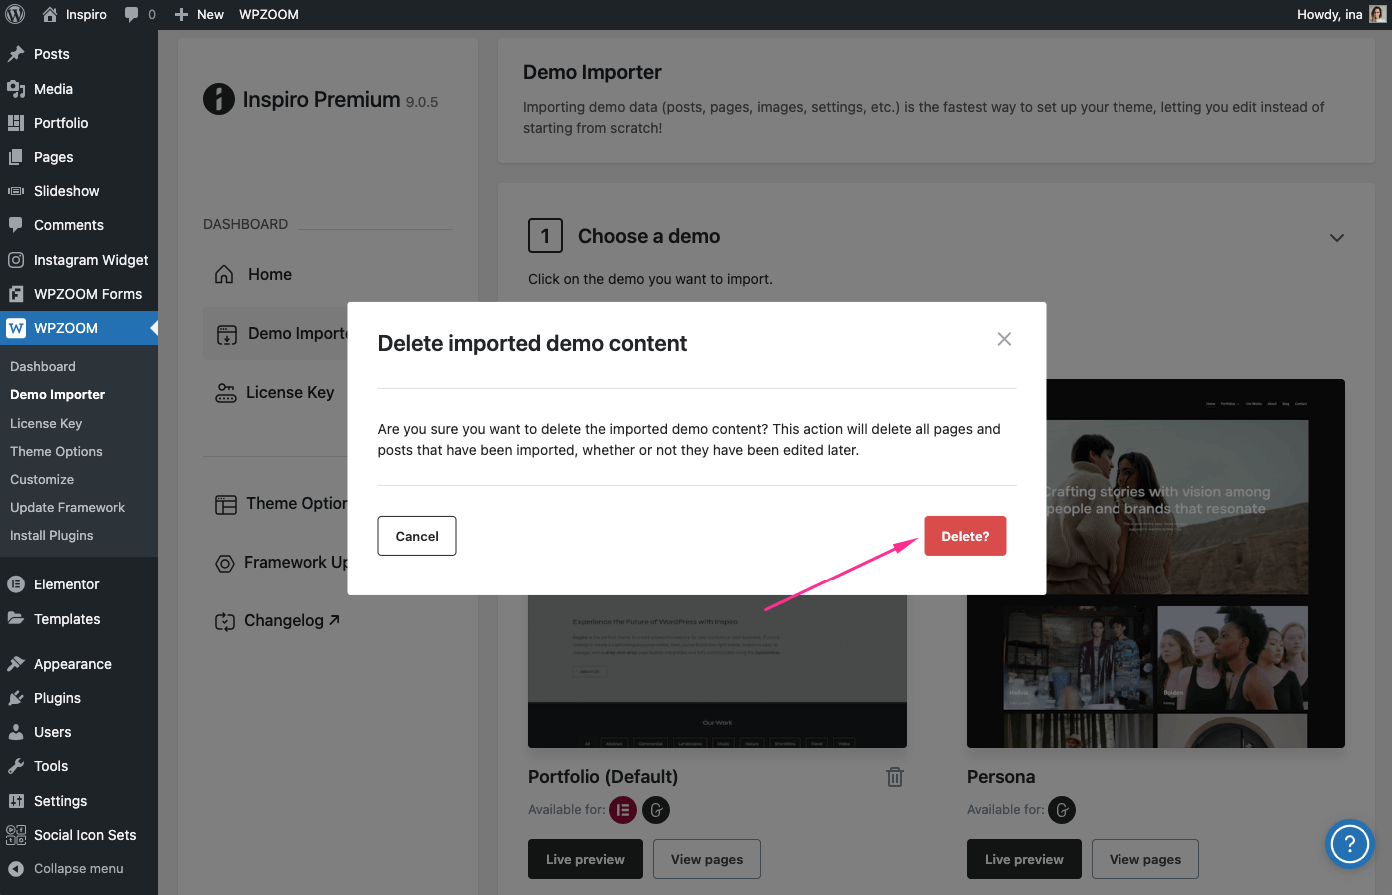Go to Home in the theme dashboard
This screenshot has width=1392, height=895.
click(254, 274)
